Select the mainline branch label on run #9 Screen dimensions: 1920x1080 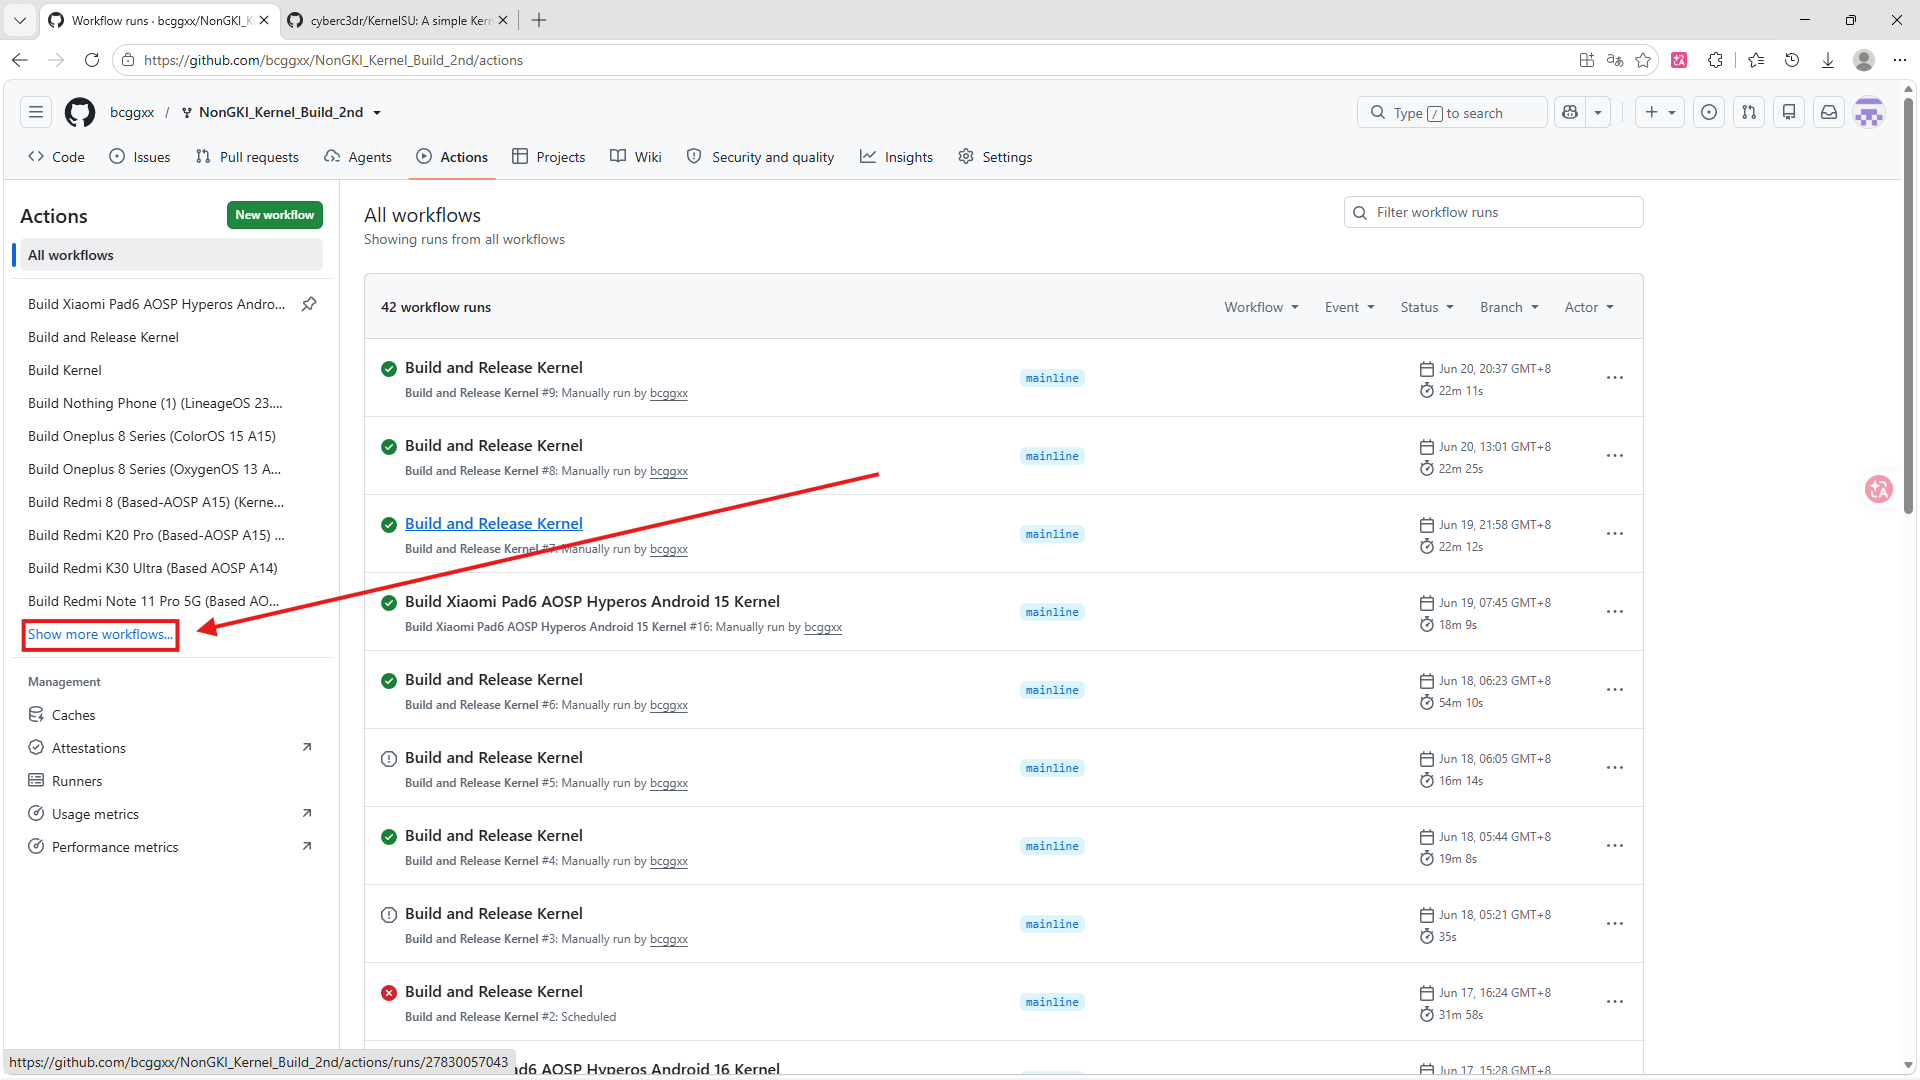pyautogui.click(x=1052, y=378)
